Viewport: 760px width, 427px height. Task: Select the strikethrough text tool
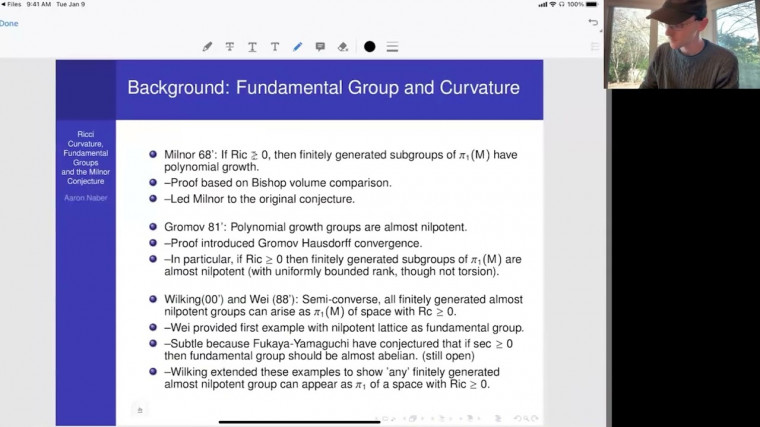point(230,47)
